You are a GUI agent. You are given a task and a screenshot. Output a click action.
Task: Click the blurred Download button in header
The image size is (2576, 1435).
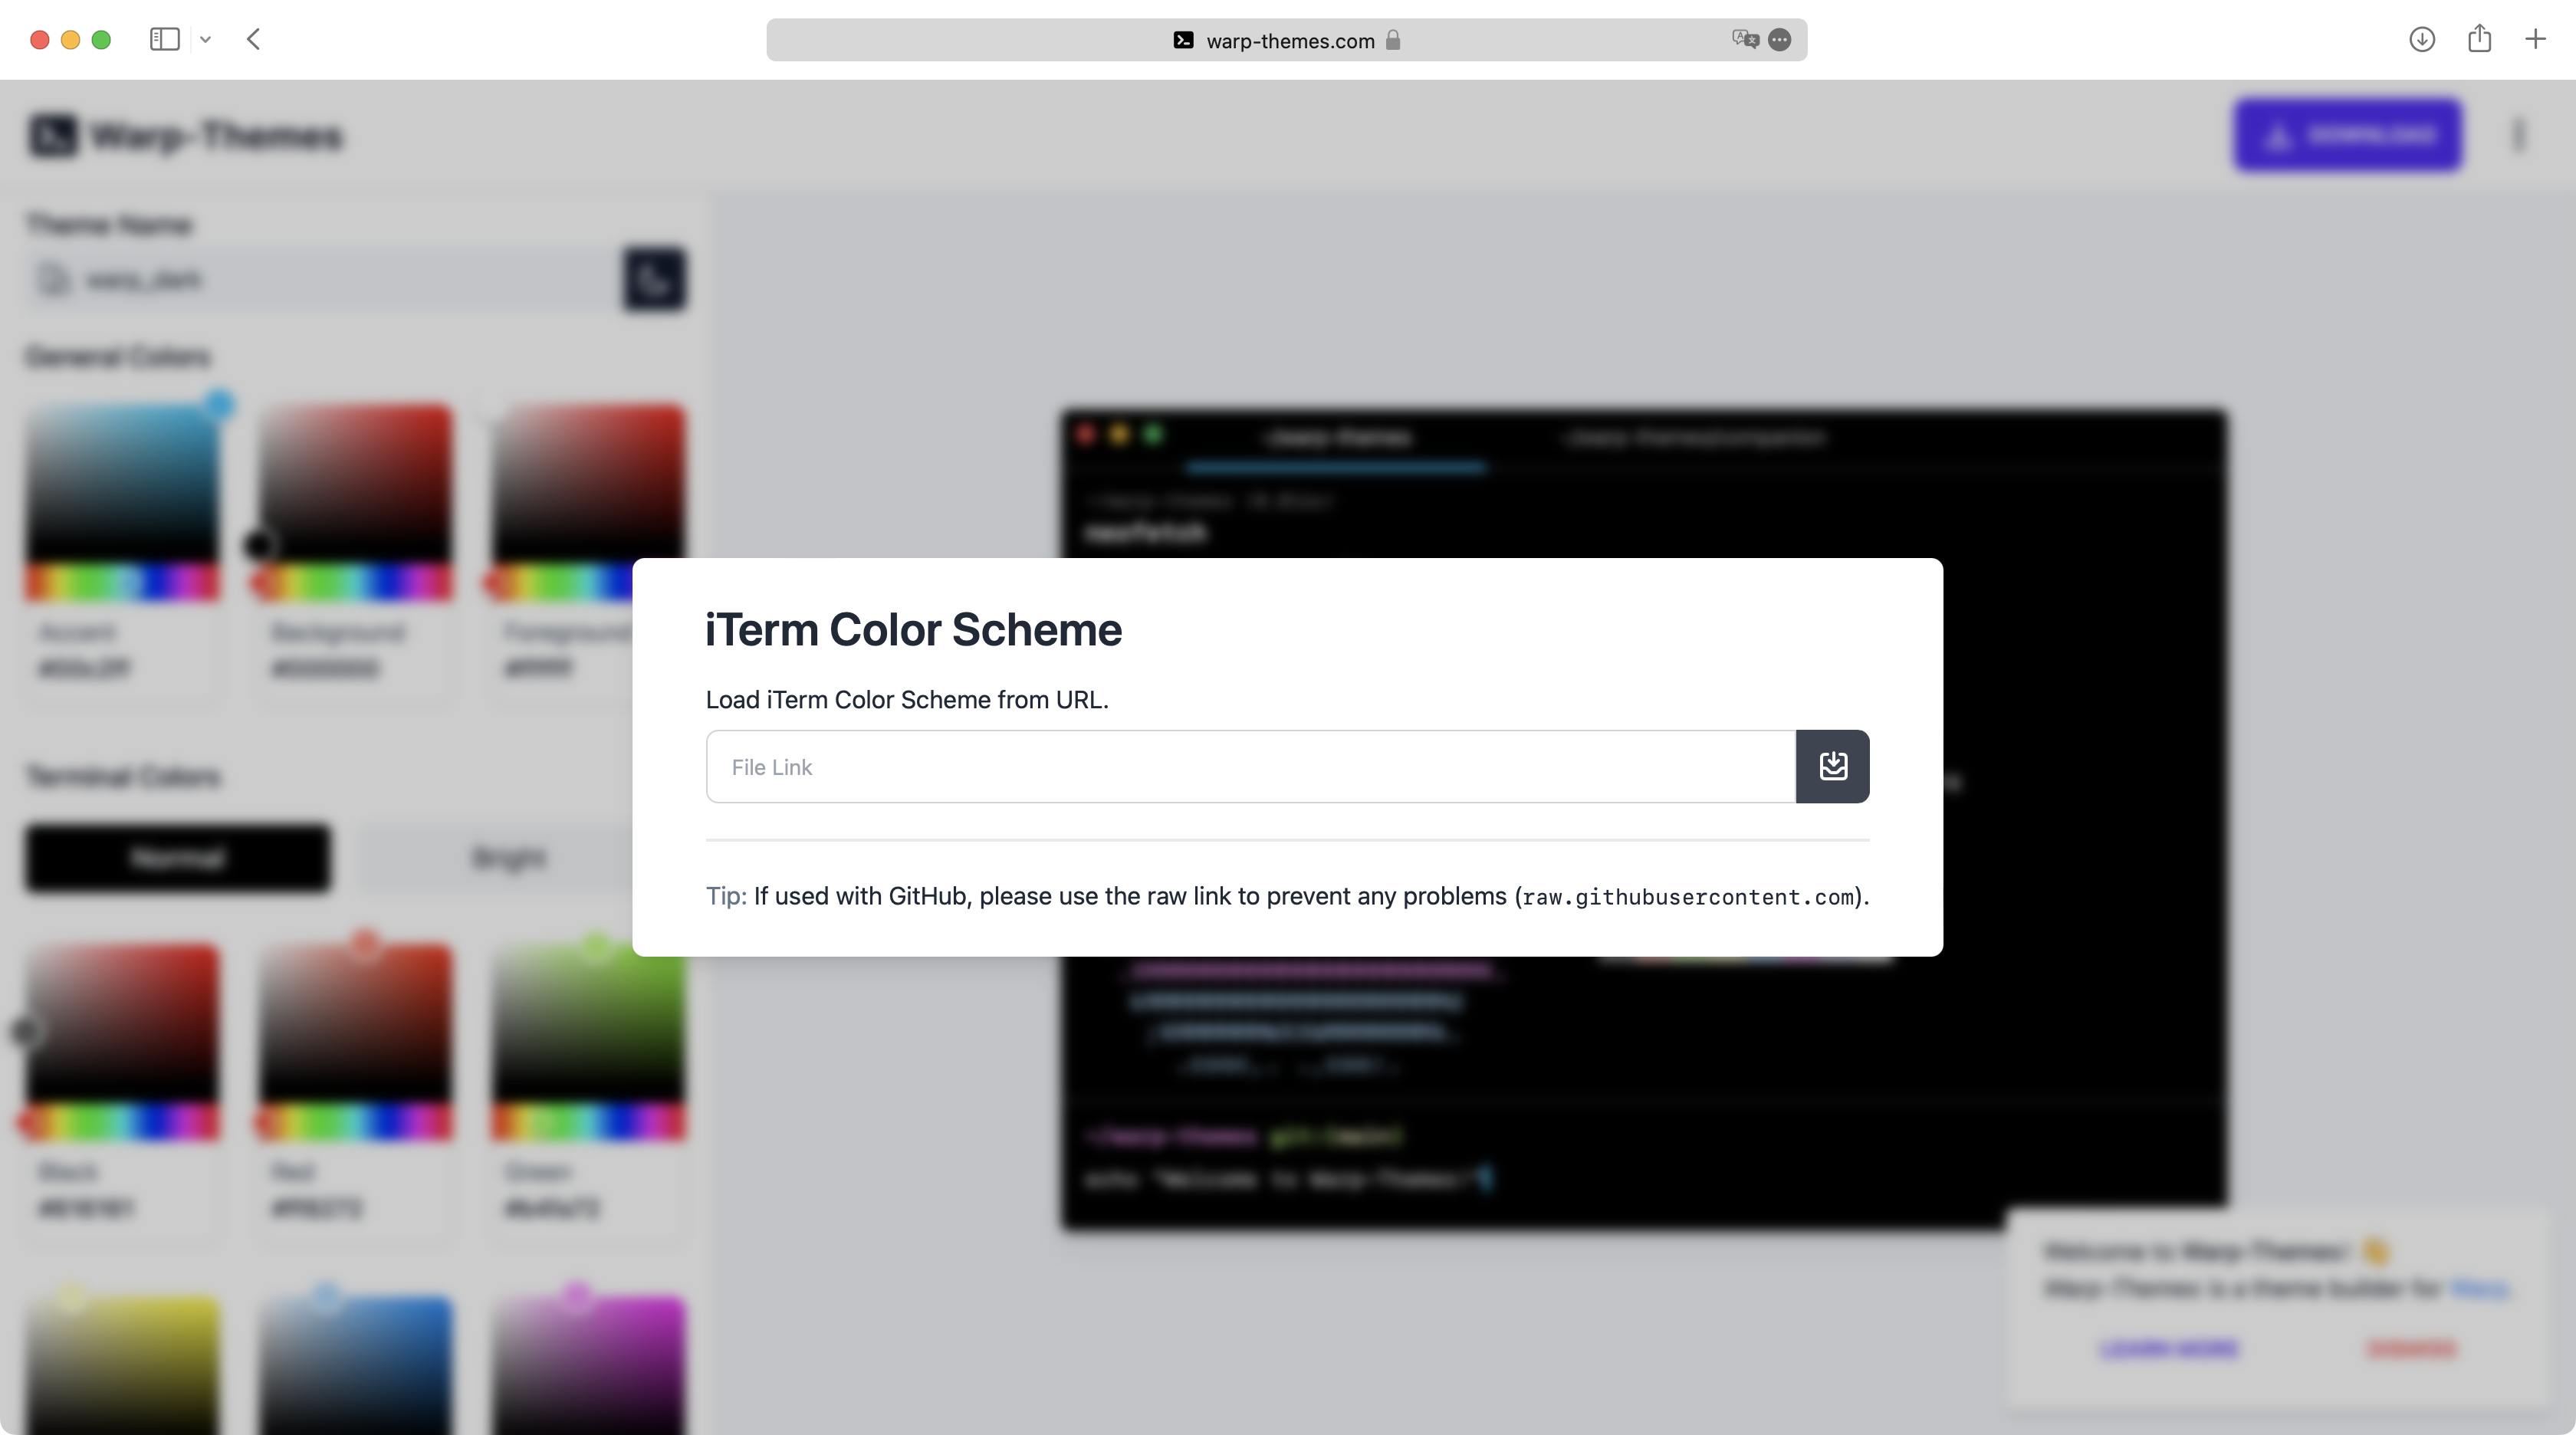pos(2348,135)
